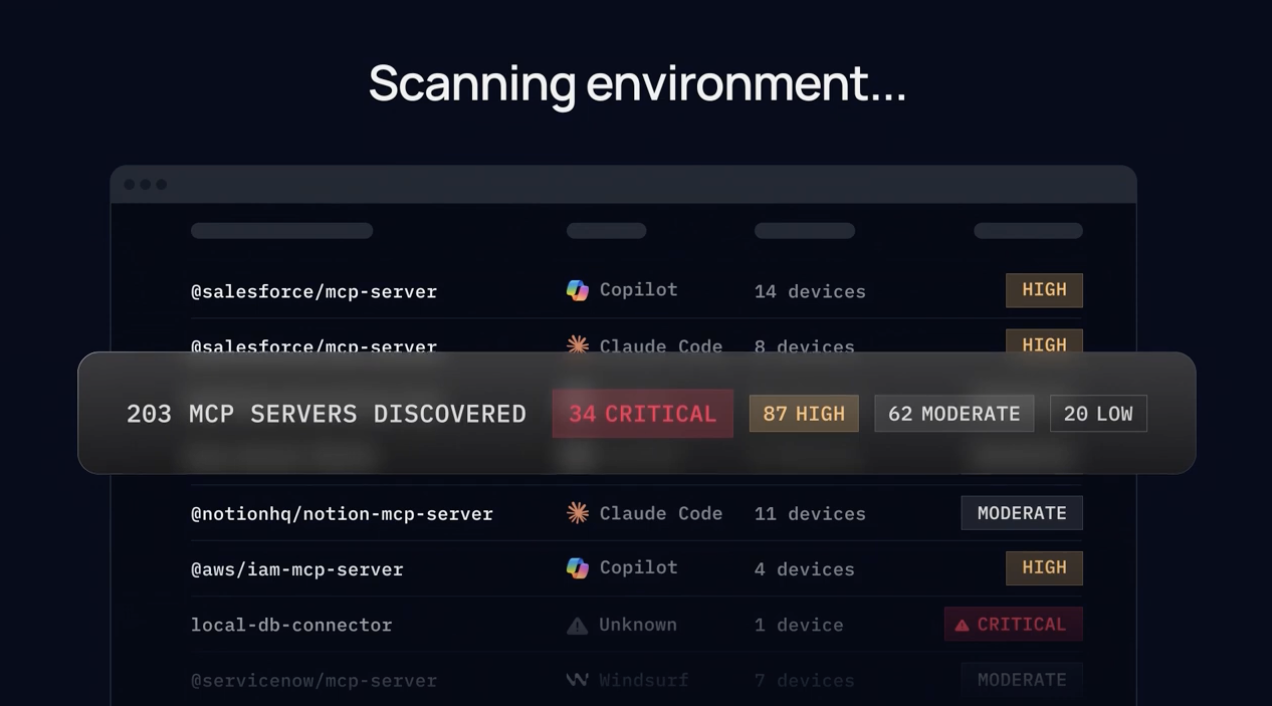Image resolution: width=1272 pixels, height=706 pixels.
Task: Click the "11 devices" cell
Action: [x=810, y=514]
